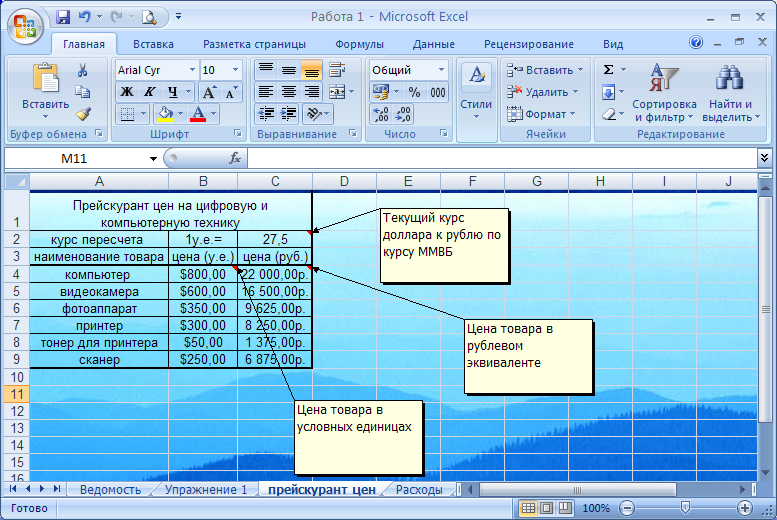Viewport: 777px width, 520px height.
Task: Switch to the Расходы sheet tab
Action: [419, 490]
